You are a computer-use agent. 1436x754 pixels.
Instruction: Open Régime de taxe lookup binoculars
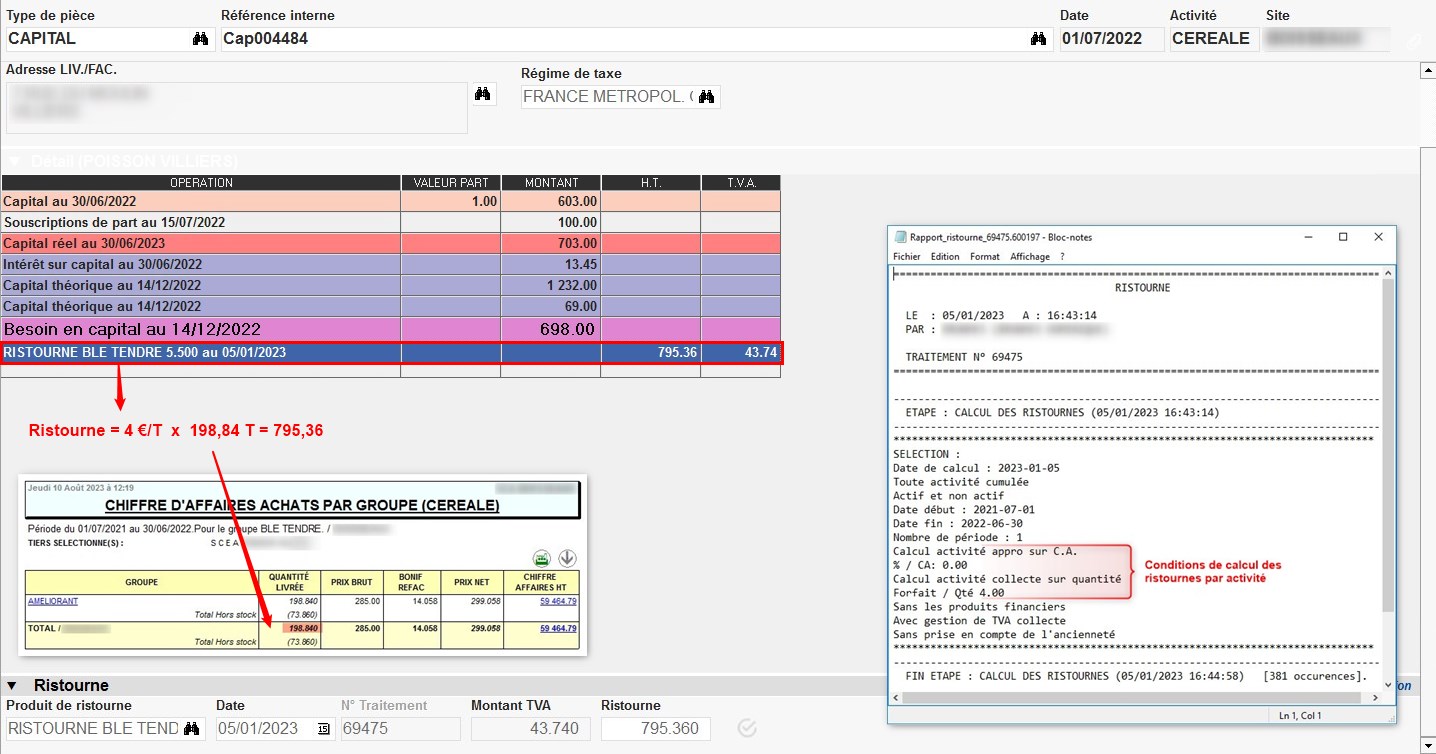tap(706, 97)
